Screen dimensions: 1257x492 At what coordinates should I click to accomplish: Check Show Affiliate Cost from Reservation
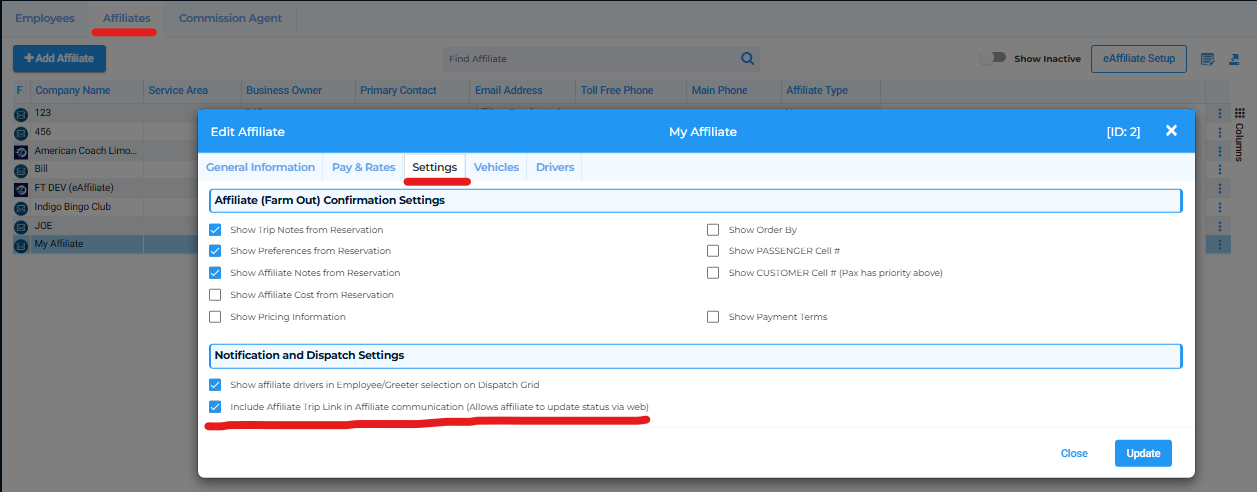(x=215, y=295)
